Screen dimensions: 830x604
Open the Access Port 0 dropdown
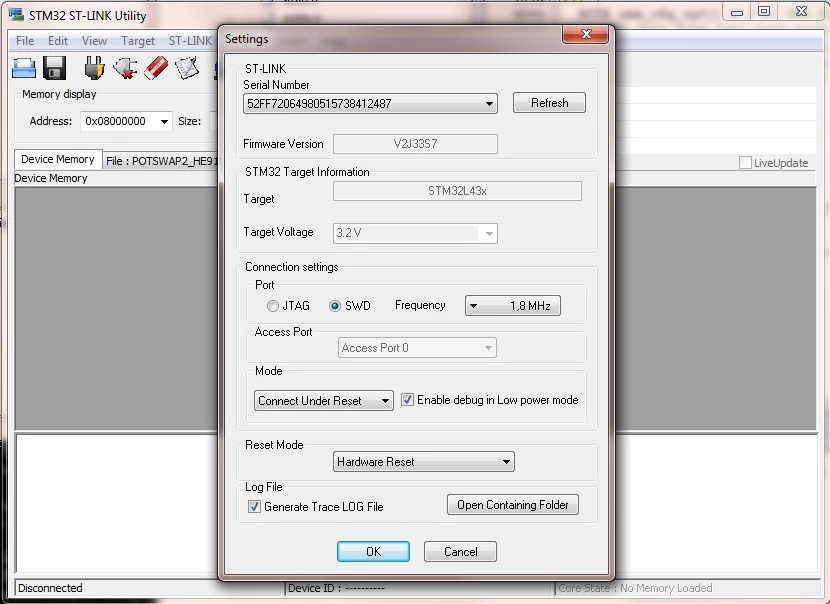click(417, 348)
